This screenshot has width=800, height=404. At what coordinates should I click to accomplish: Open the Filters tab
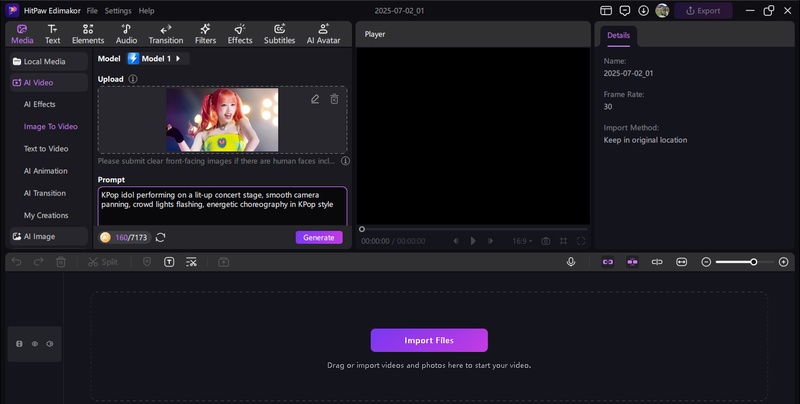click(205, 34)
